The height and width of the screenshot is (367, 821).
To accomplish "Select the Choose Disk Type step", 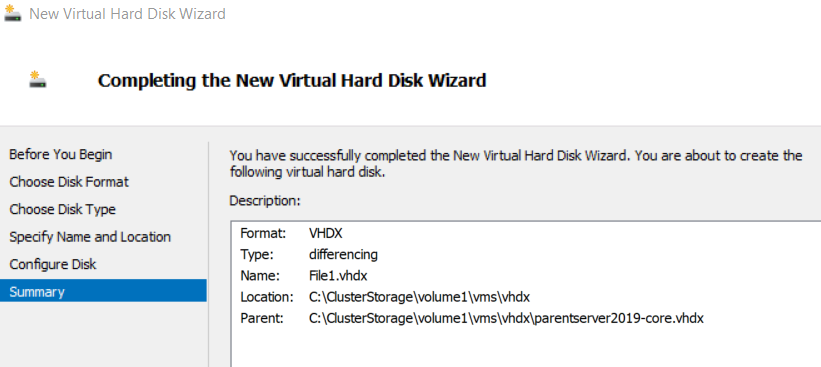I will click(x=62, y=209).
